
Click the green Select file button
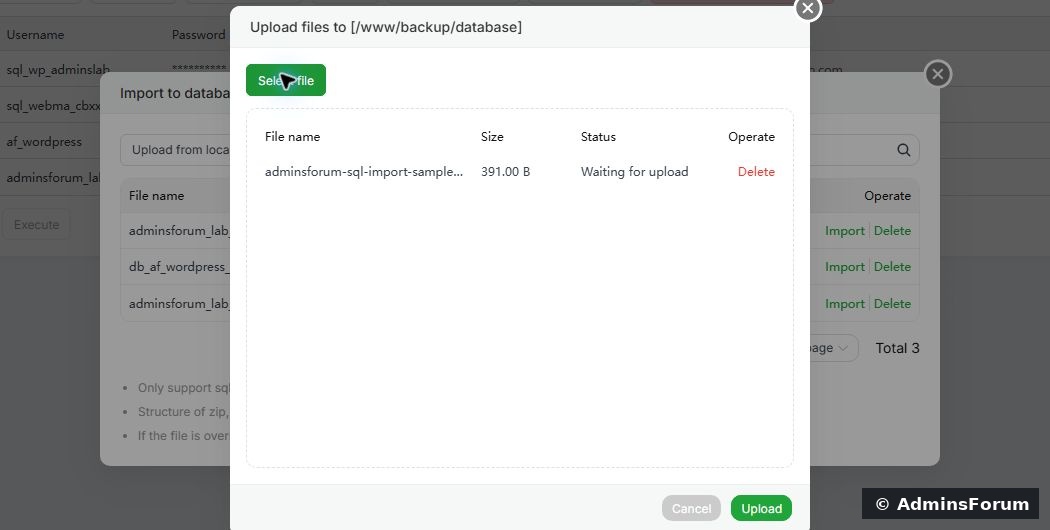click(286, 80)
